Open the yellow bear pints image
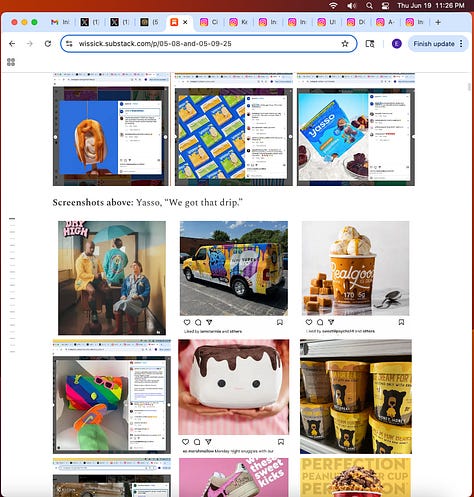 [356, 397]
